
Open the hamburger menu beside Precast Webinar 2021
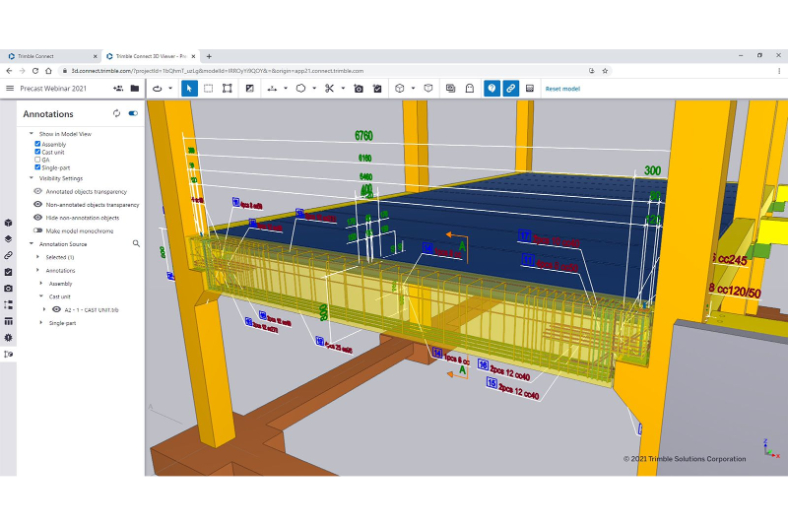tap(10, 88)
